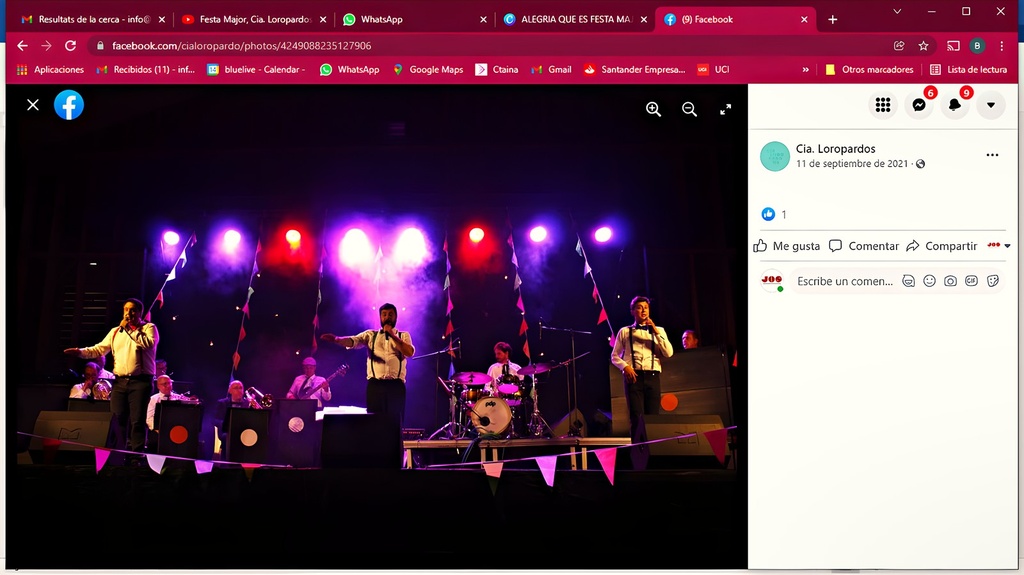Click the address bar URL

pyautogui.click(x=242, y=46)
